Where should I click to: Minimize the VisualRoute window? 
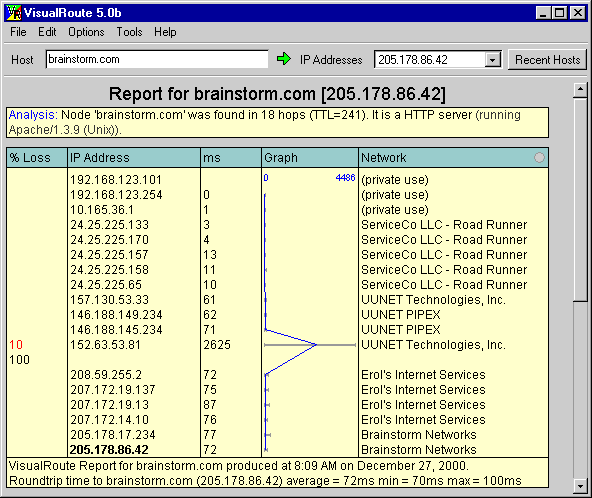(543, 13)
